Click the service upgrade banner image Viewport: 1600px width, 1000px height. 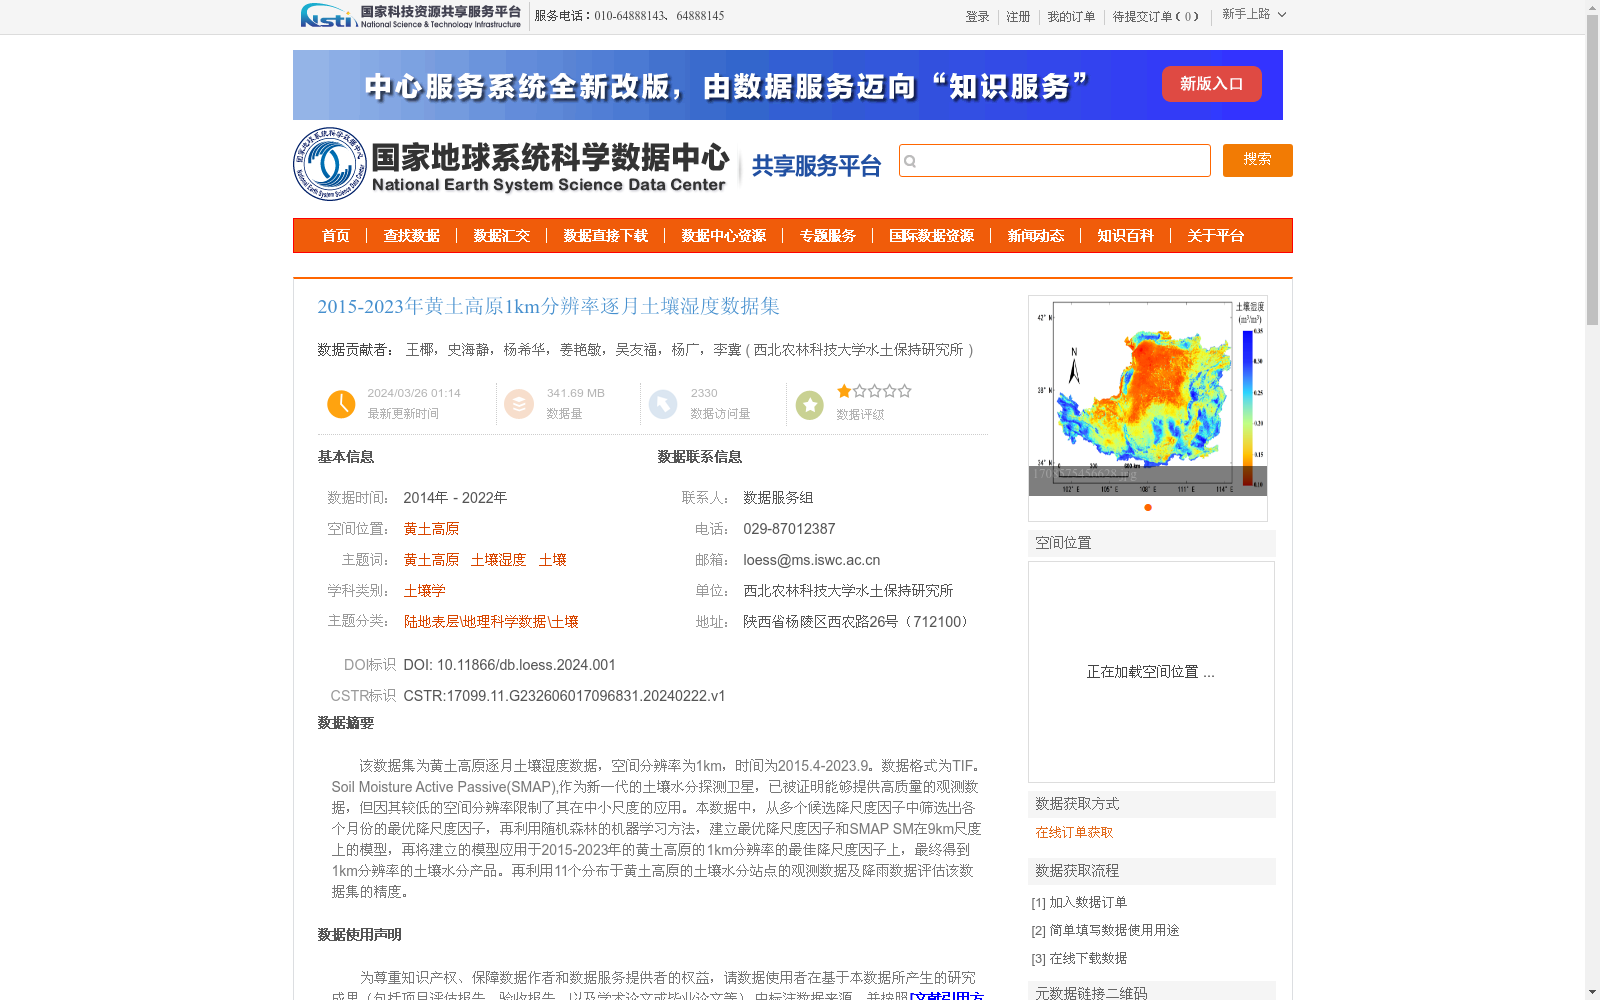(x=788, y=85)
